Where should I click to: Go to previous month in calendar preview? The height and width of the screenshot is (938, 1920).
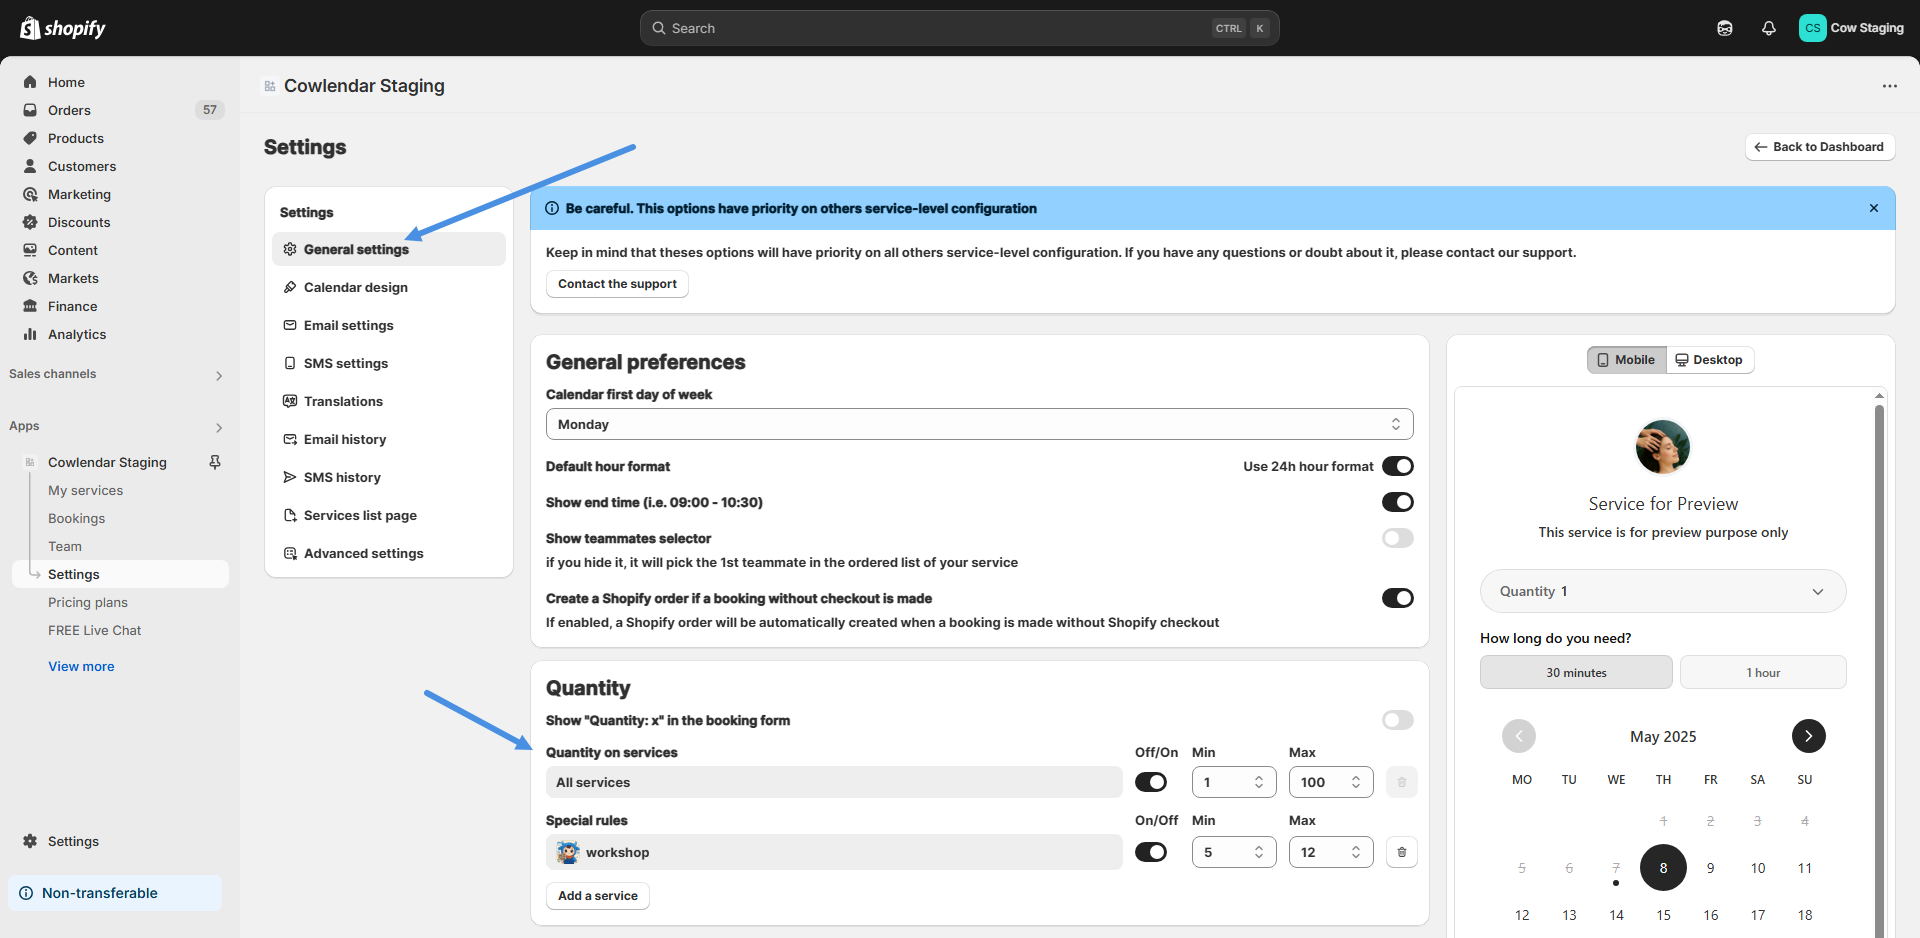coord(1518,736)
